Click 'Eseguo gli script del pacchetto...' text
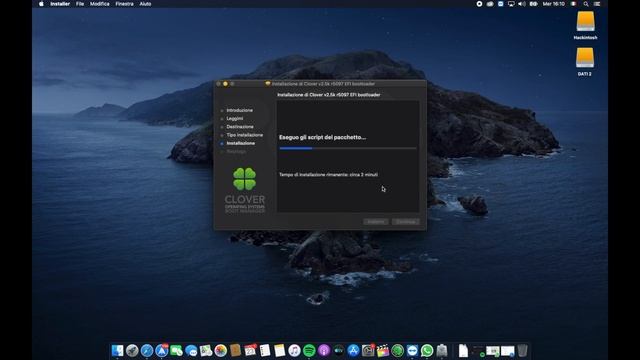This screenshot has width=640, height=360. click(x=322, y=138)
